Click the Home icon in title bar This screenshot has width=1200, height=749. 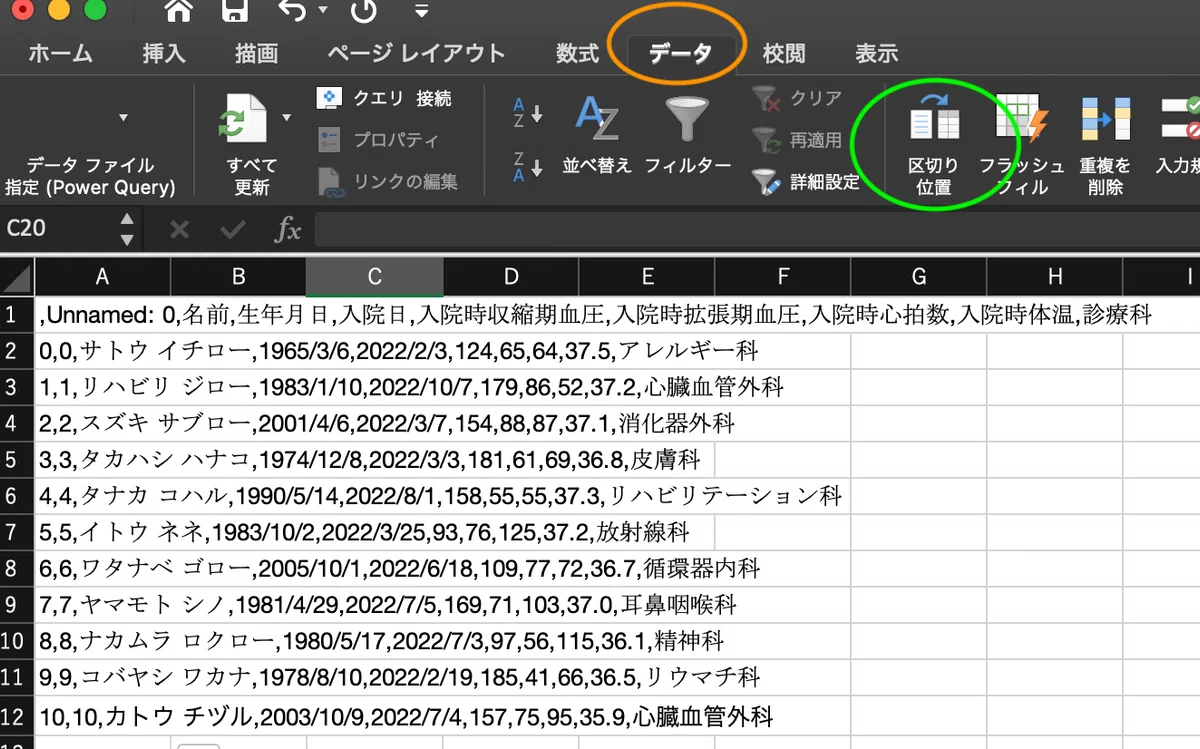[x=179, y=12]
